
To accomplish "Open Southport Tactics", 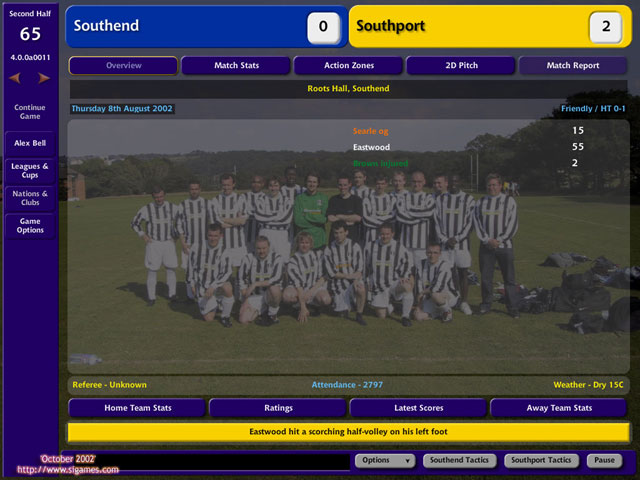I will [541, 460].
